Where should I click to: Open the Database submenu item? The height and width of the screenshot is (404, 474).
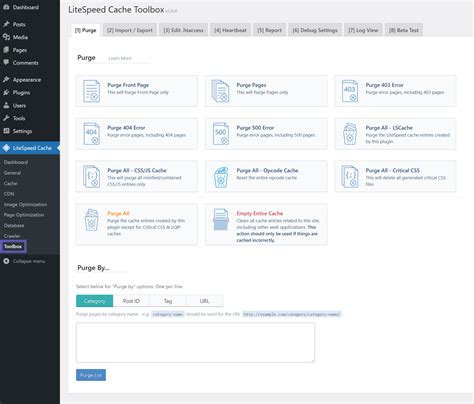point(14,225)
